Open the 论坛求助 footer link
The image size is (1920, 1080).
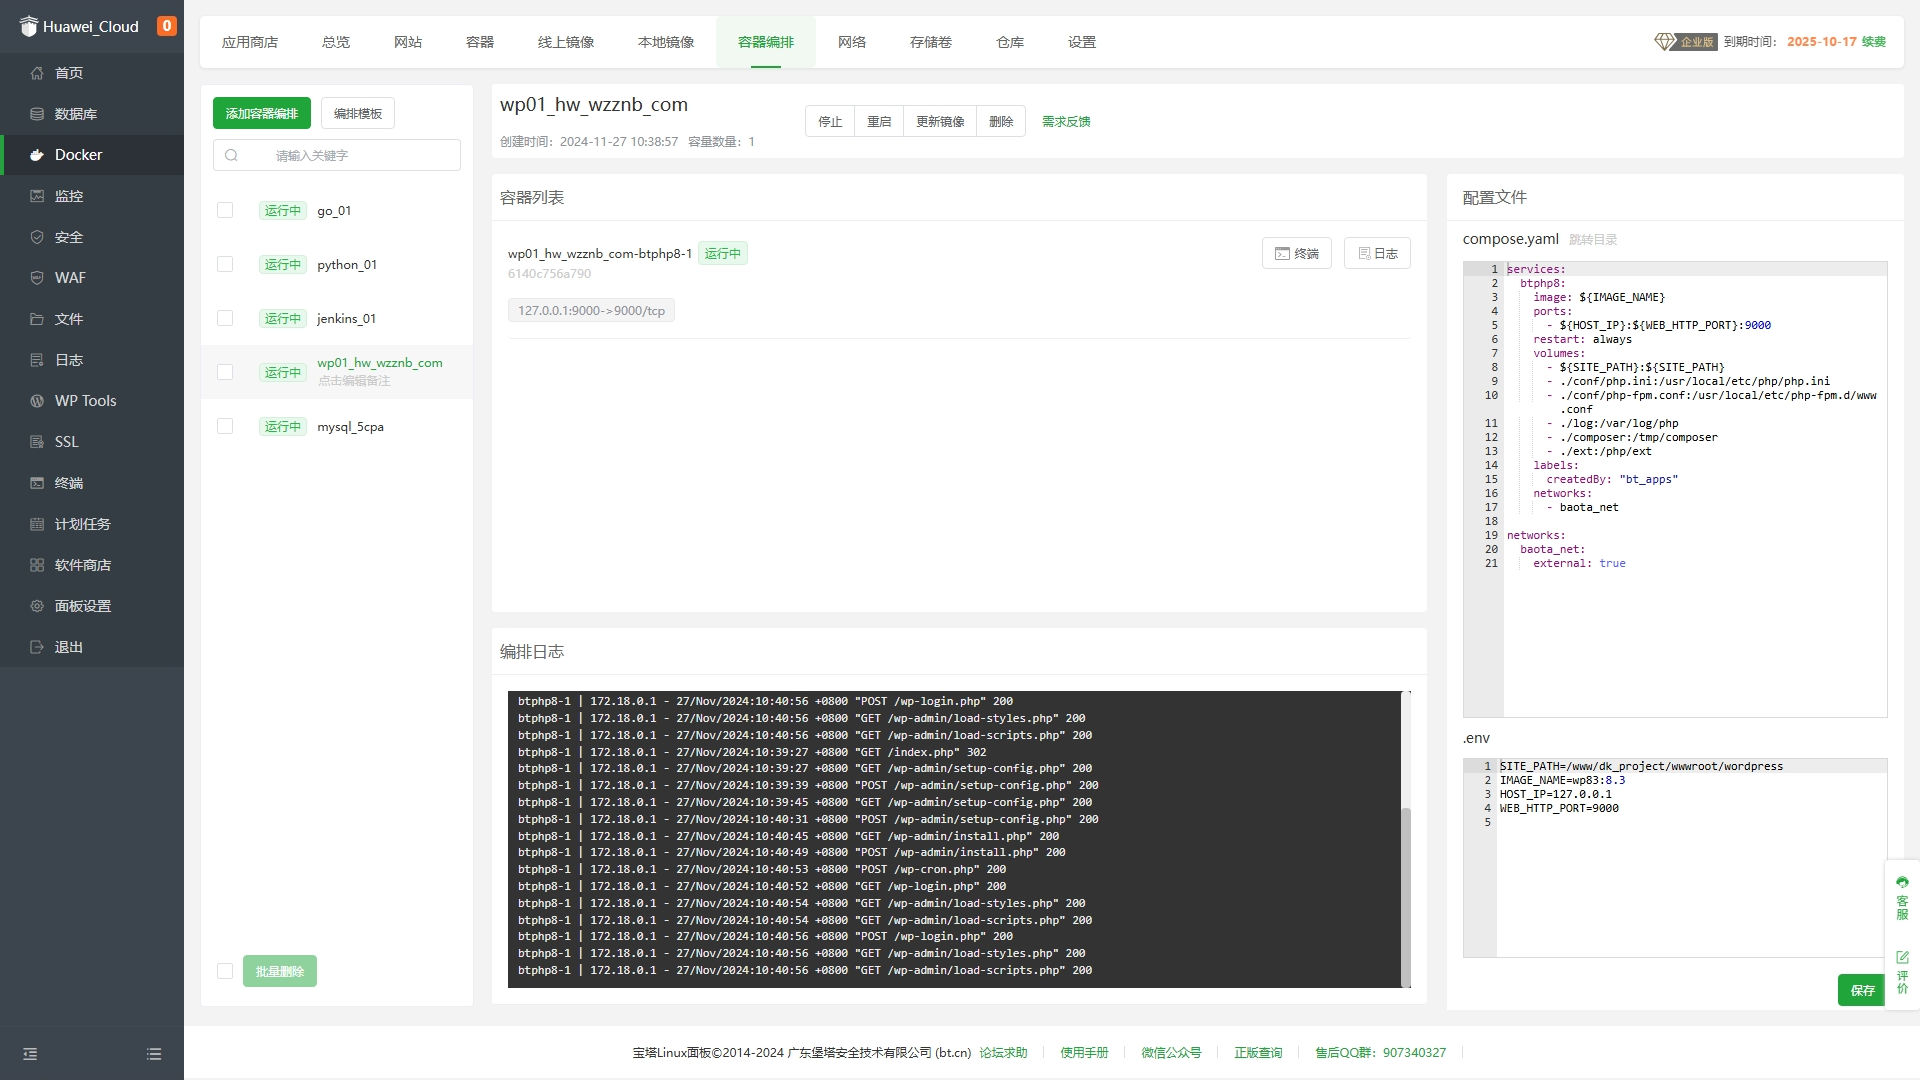point(1003,1052)
